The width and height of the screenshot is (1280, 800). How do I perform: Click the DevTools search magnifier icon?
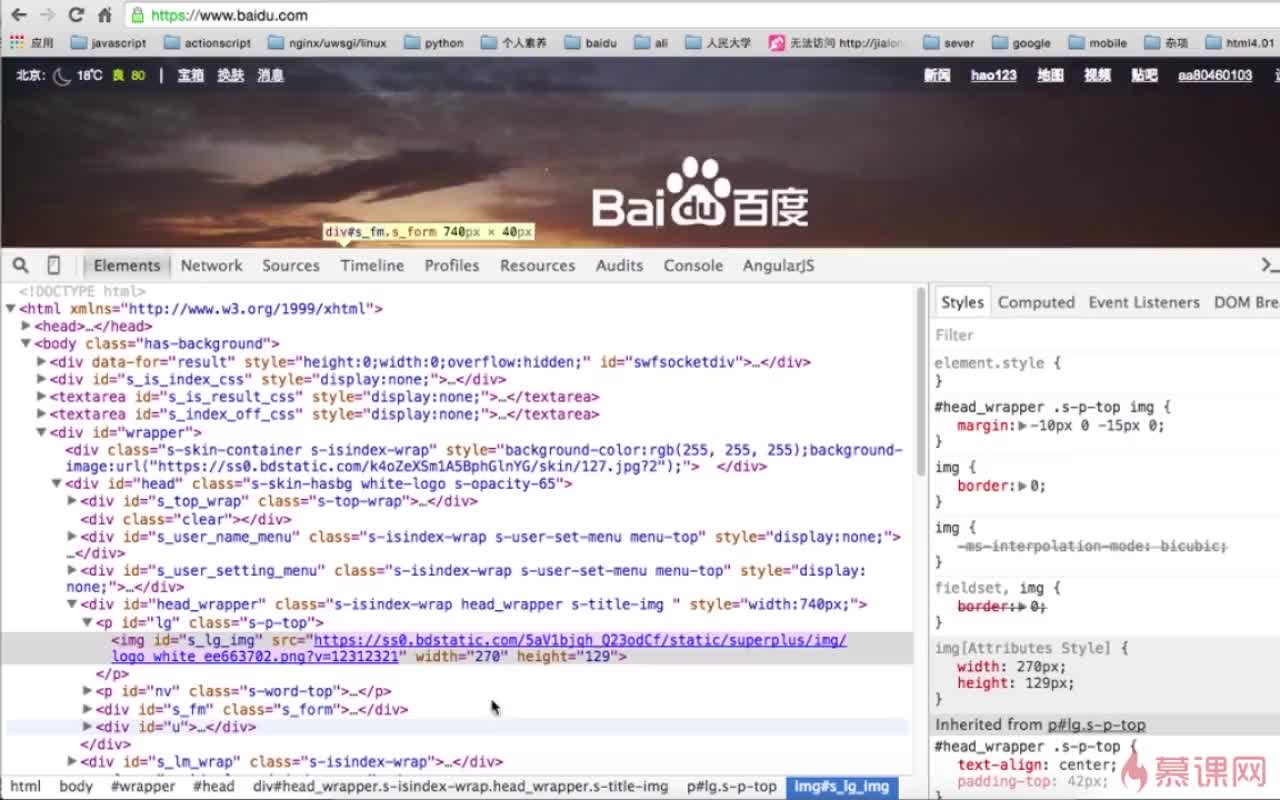point(20,265)
